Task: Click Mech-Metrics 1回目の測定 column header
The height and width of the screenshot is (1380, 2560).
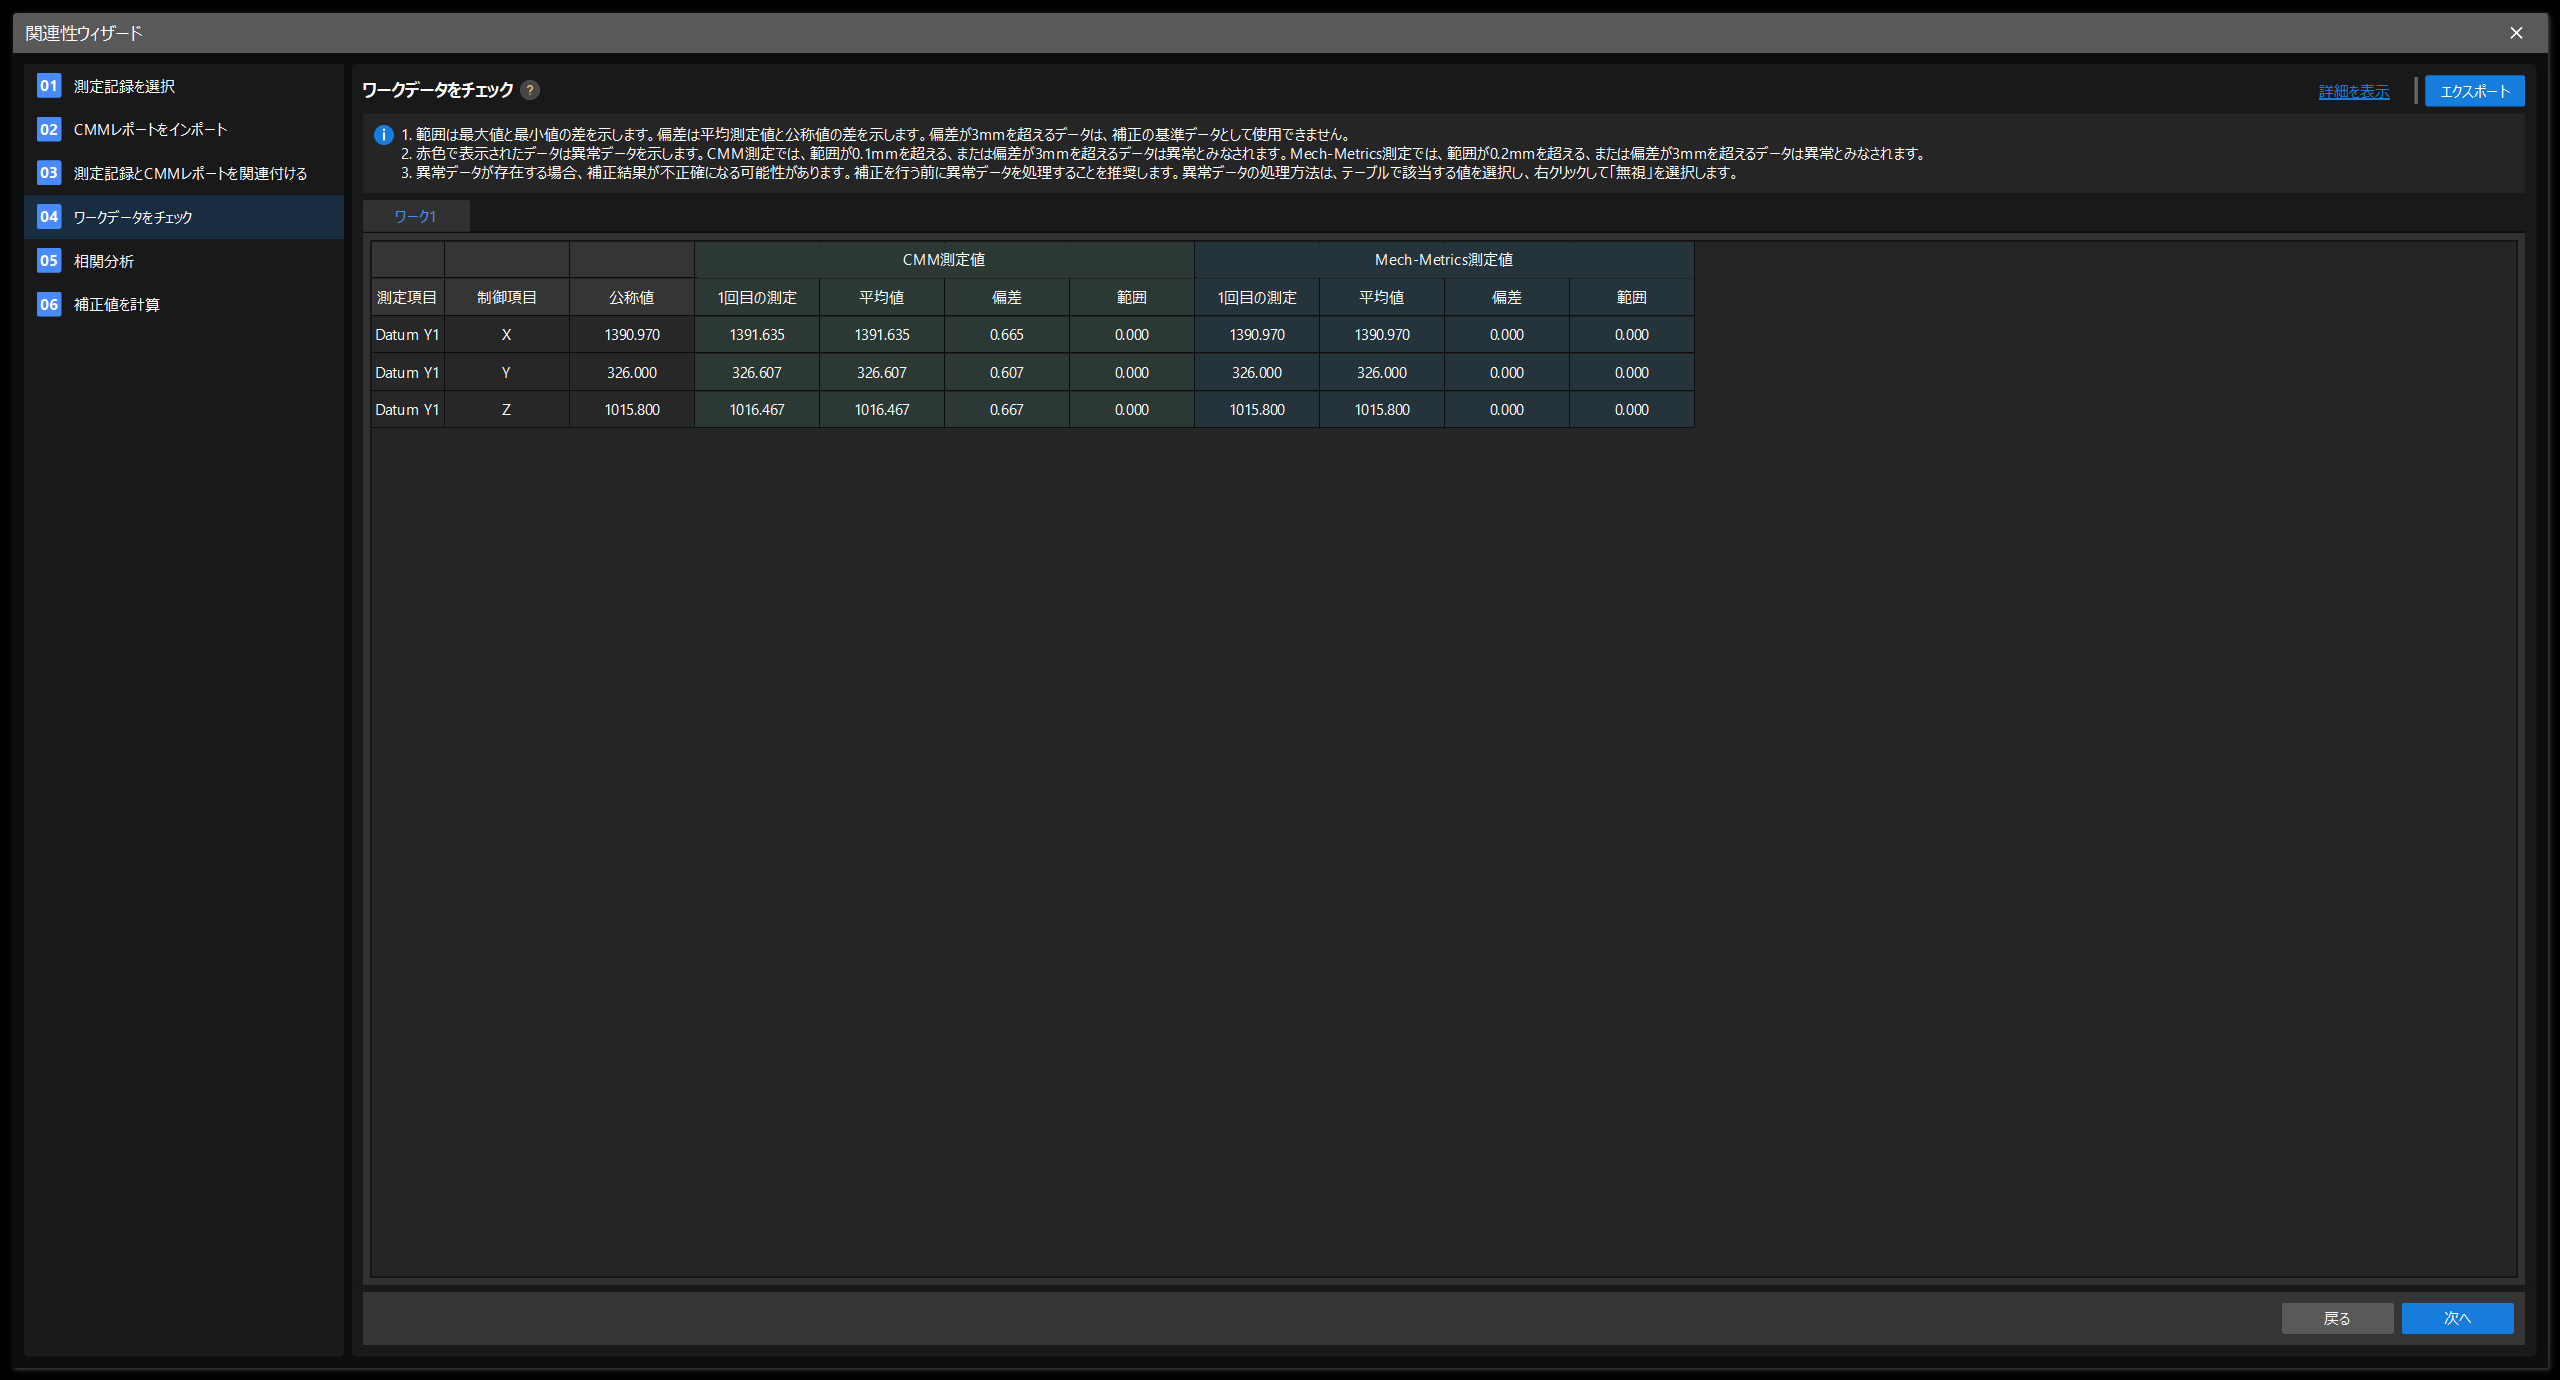Action: (1257, 298)
